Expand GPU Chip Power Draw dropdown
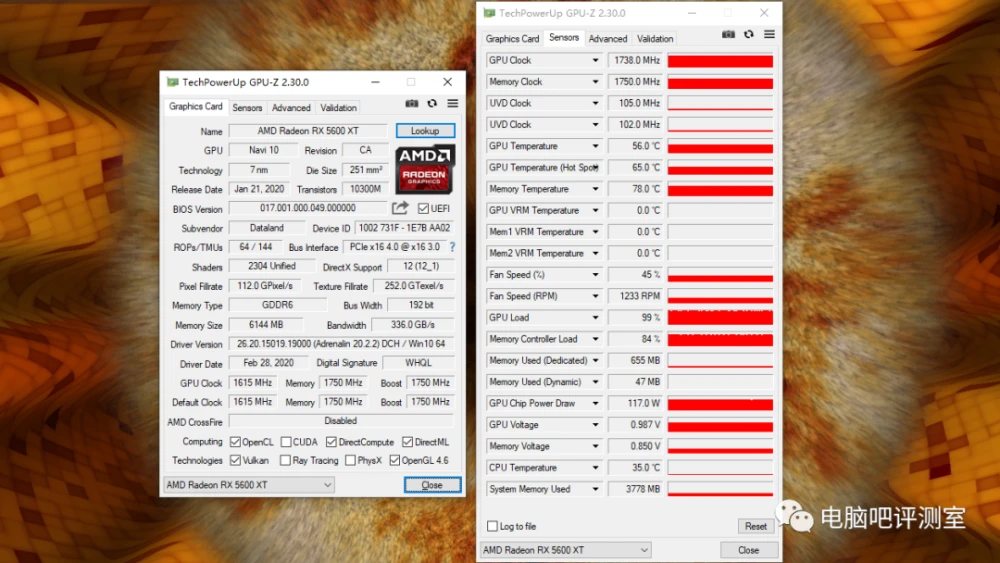 pos(595,403)
